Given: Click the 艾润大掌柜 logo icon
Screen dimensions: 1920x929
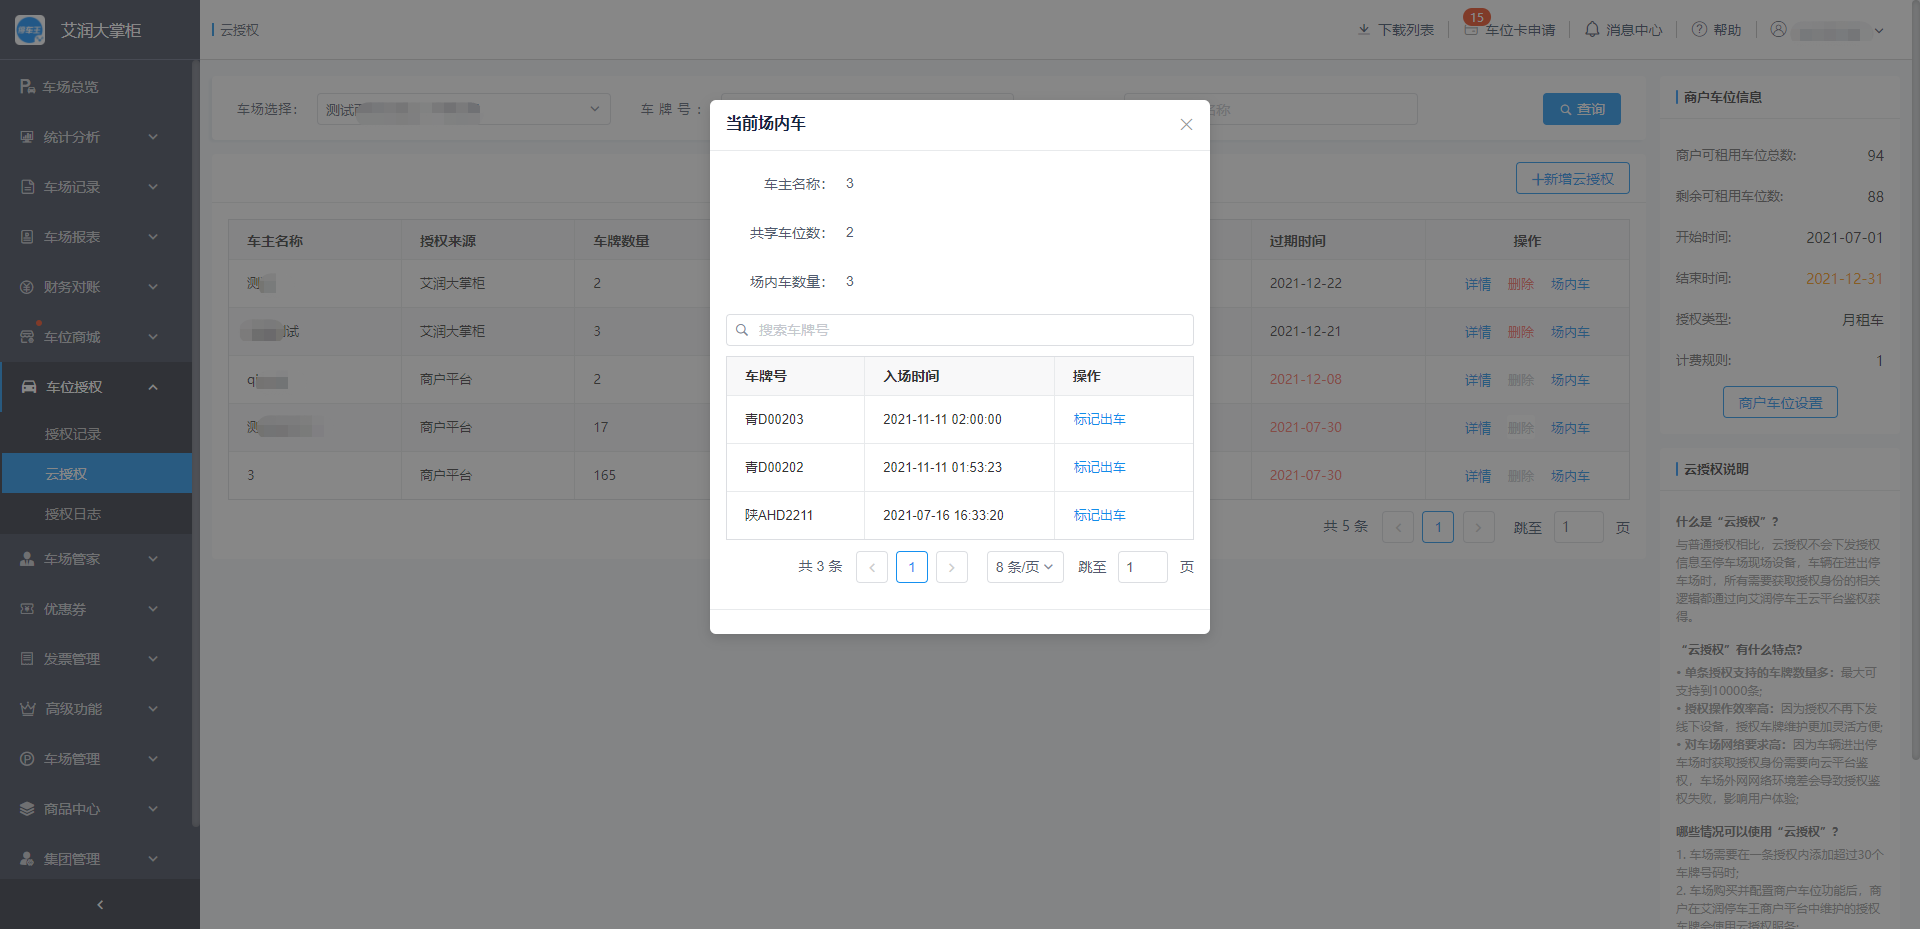Looking at the screenshot, I should (30, 30).
